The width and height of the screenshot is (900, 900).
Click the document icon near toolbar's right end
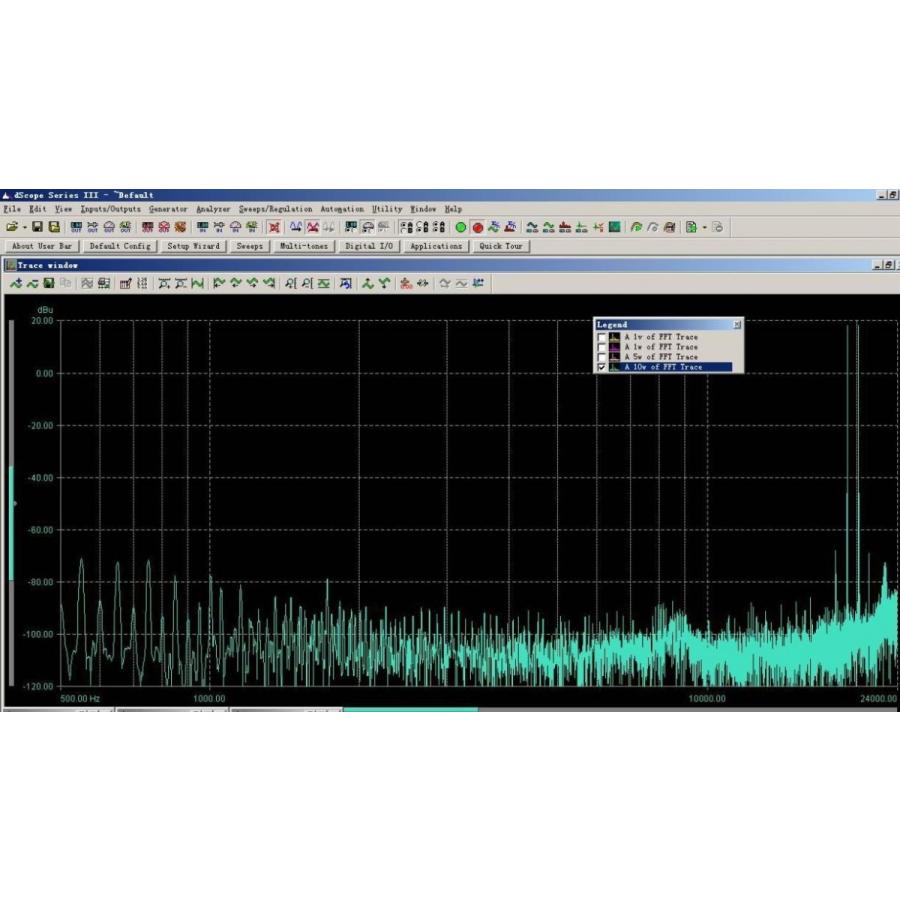pos(691,228)
